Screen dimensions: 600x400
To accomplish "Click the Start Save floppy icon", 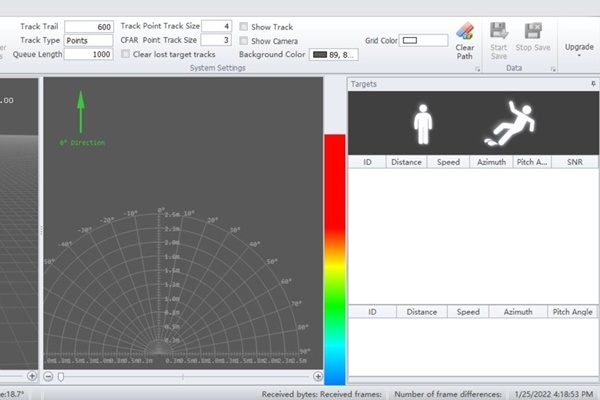I will (x=499, y=31).
